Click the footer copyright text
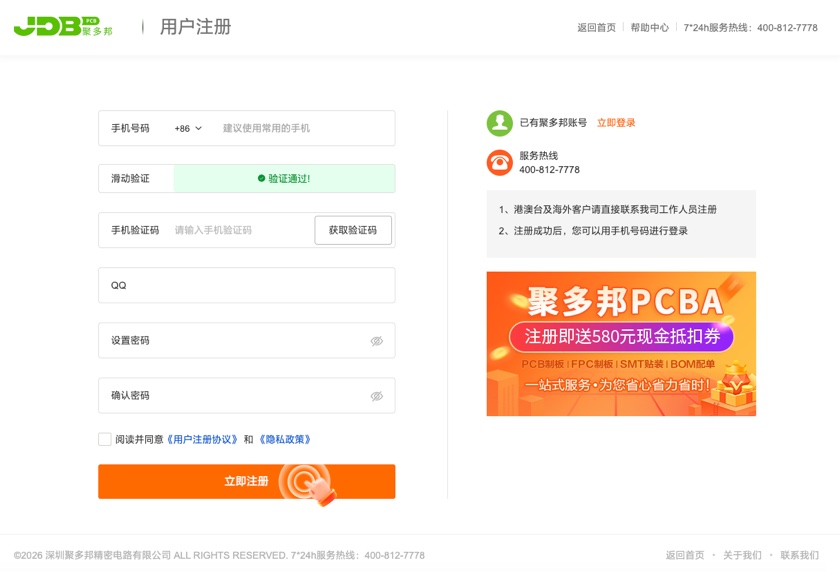The width and height of the screenshot is (840, 572). (219, 555)
